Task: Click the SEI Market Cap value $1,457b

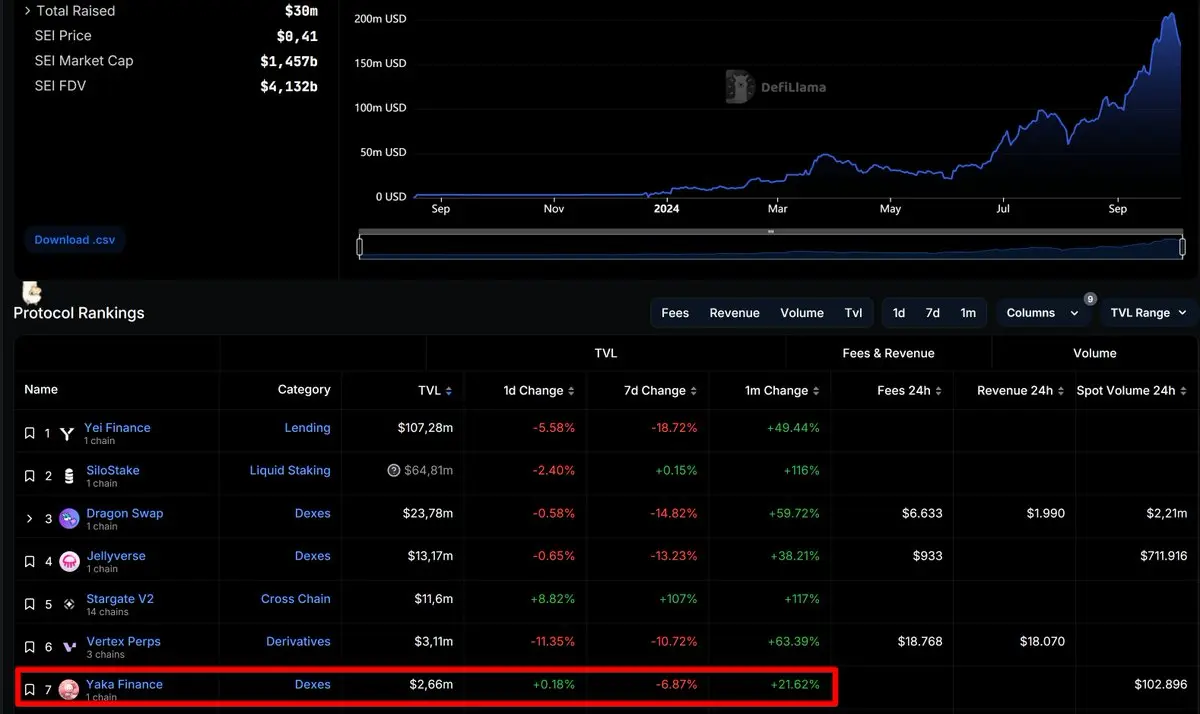Action: (x=289, y=61)
